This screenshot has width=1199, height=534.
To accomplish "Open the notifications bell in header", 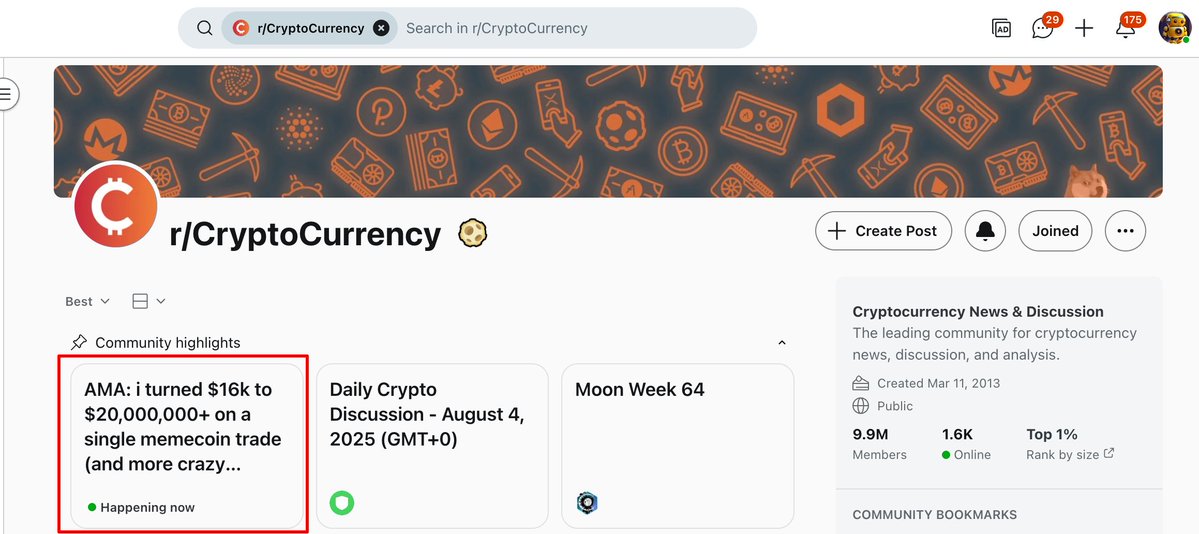I will point(1125,28).
